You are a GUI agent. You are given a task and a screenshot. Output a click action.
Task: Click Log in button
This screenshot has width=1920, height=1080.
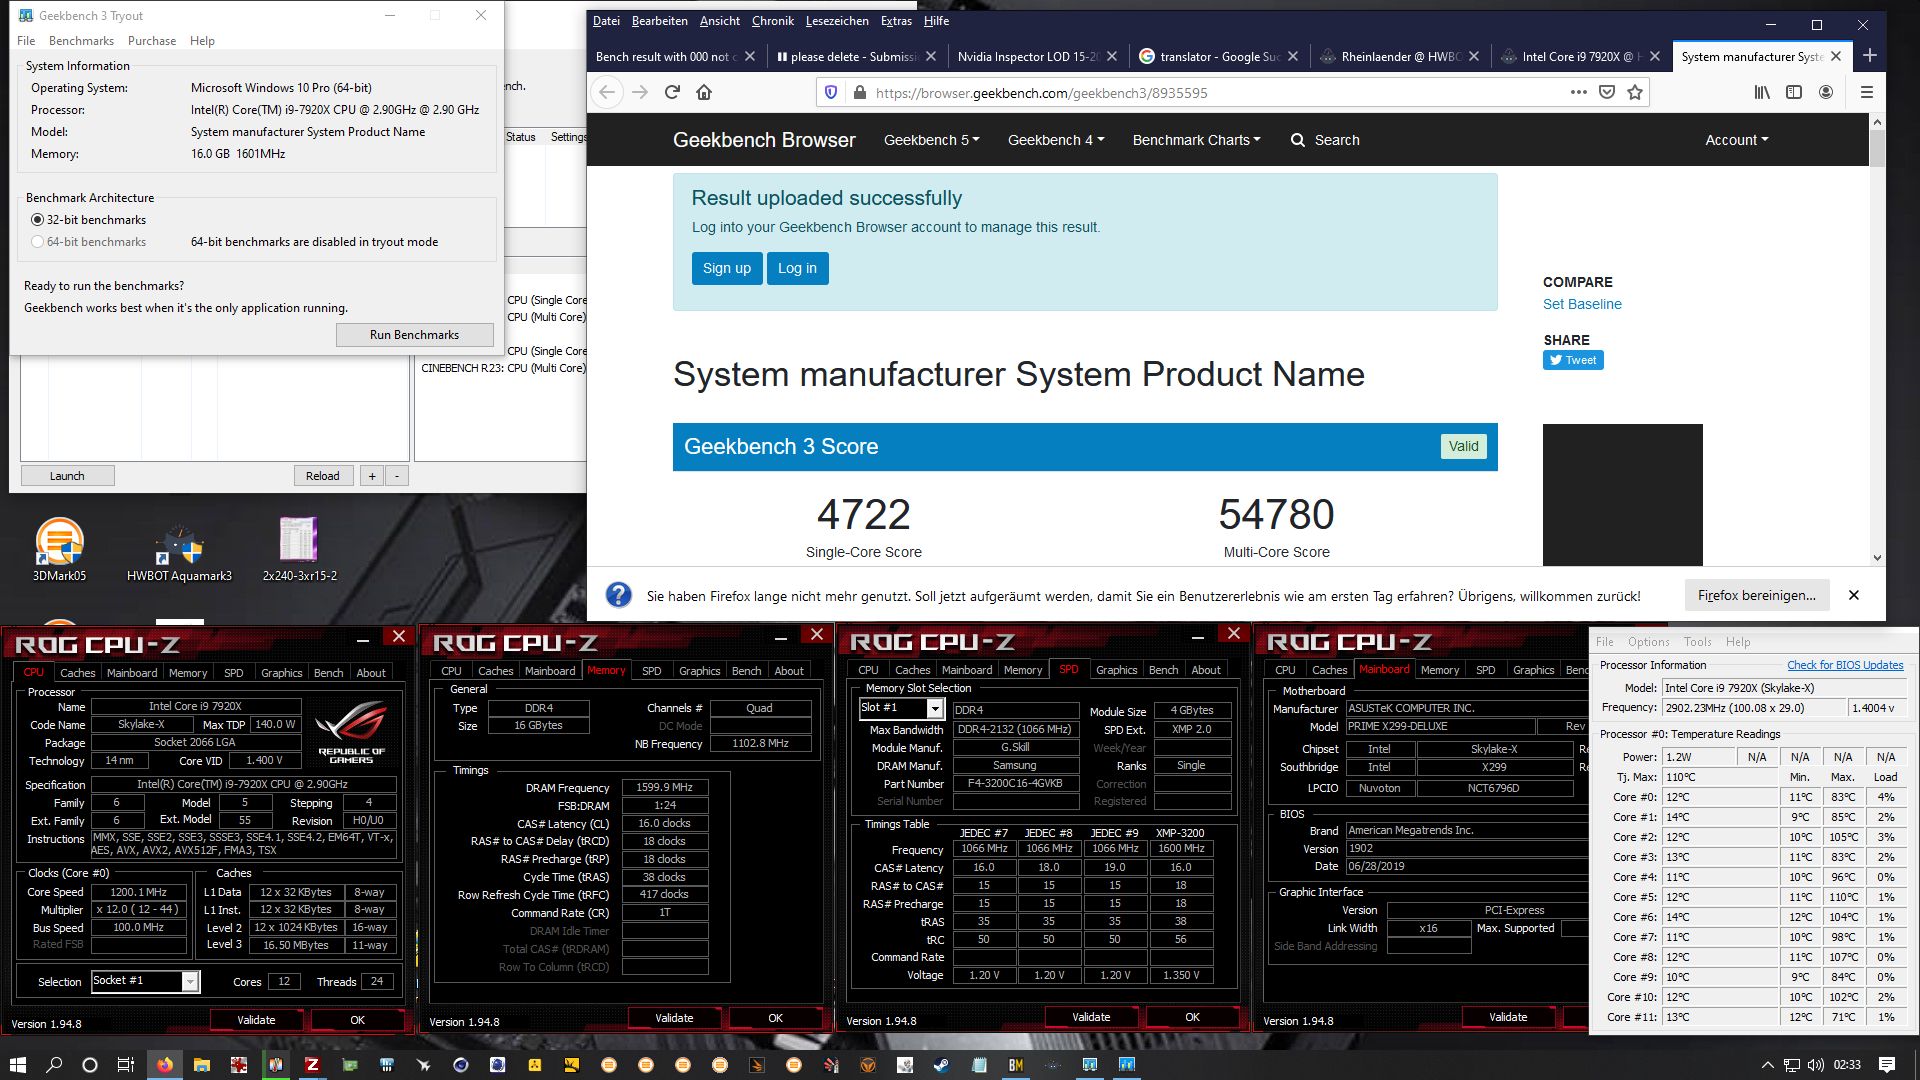pyautogui.click(x=797, y=268)
